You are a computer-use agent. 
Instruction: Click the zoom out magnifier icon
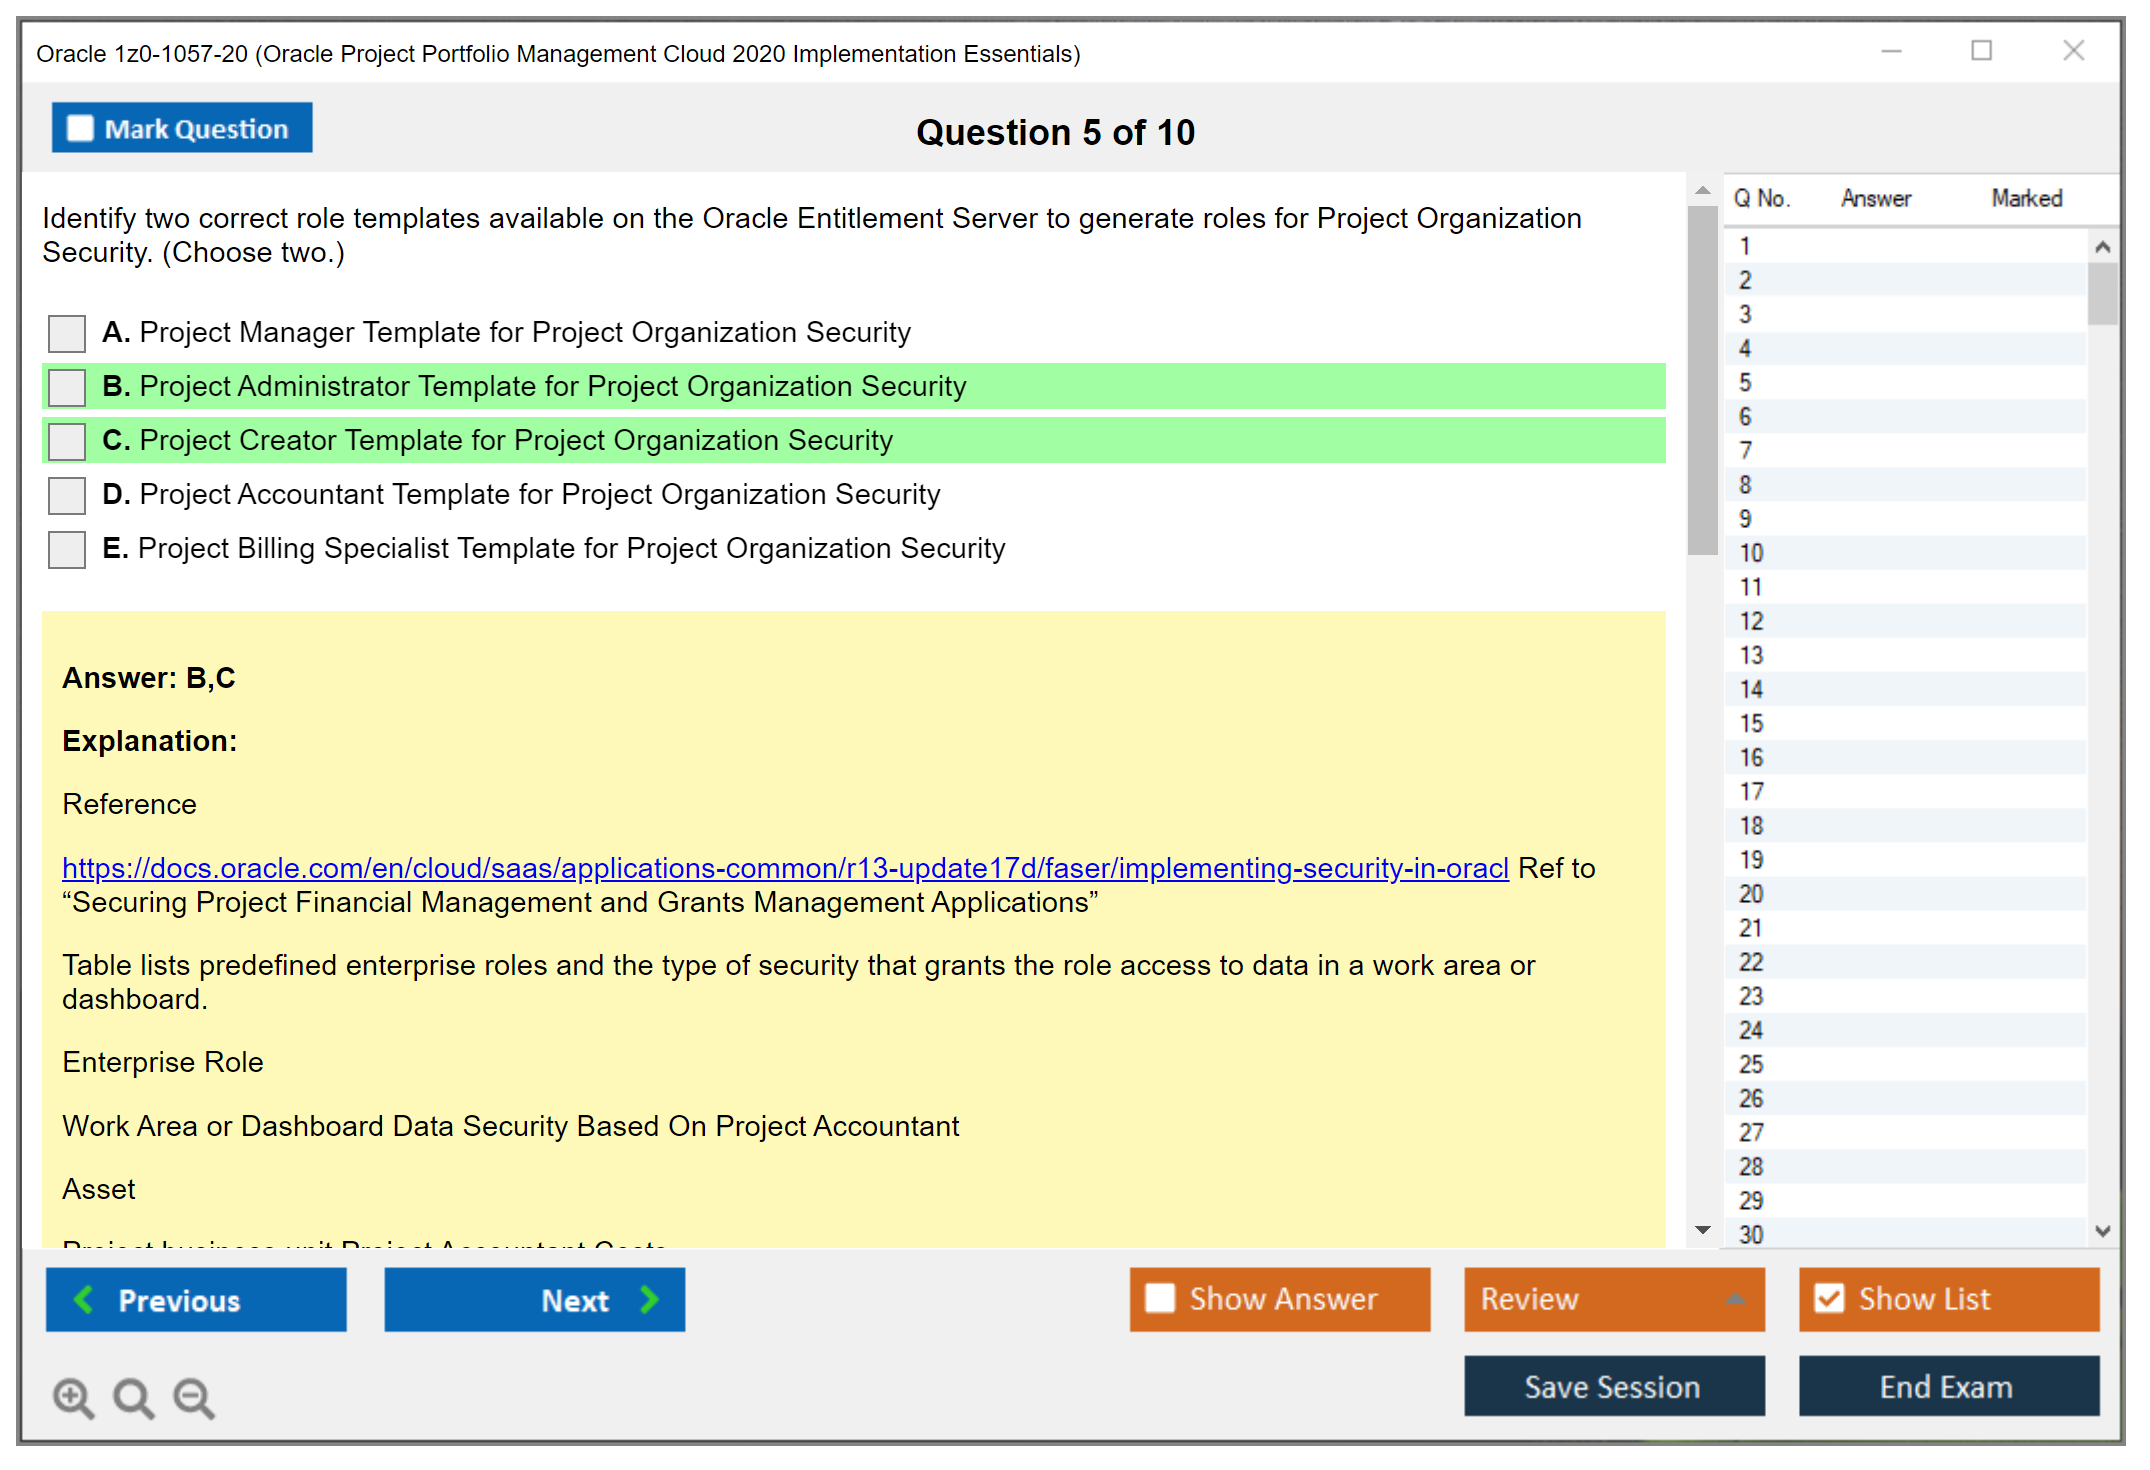[x=193, y=1397]
